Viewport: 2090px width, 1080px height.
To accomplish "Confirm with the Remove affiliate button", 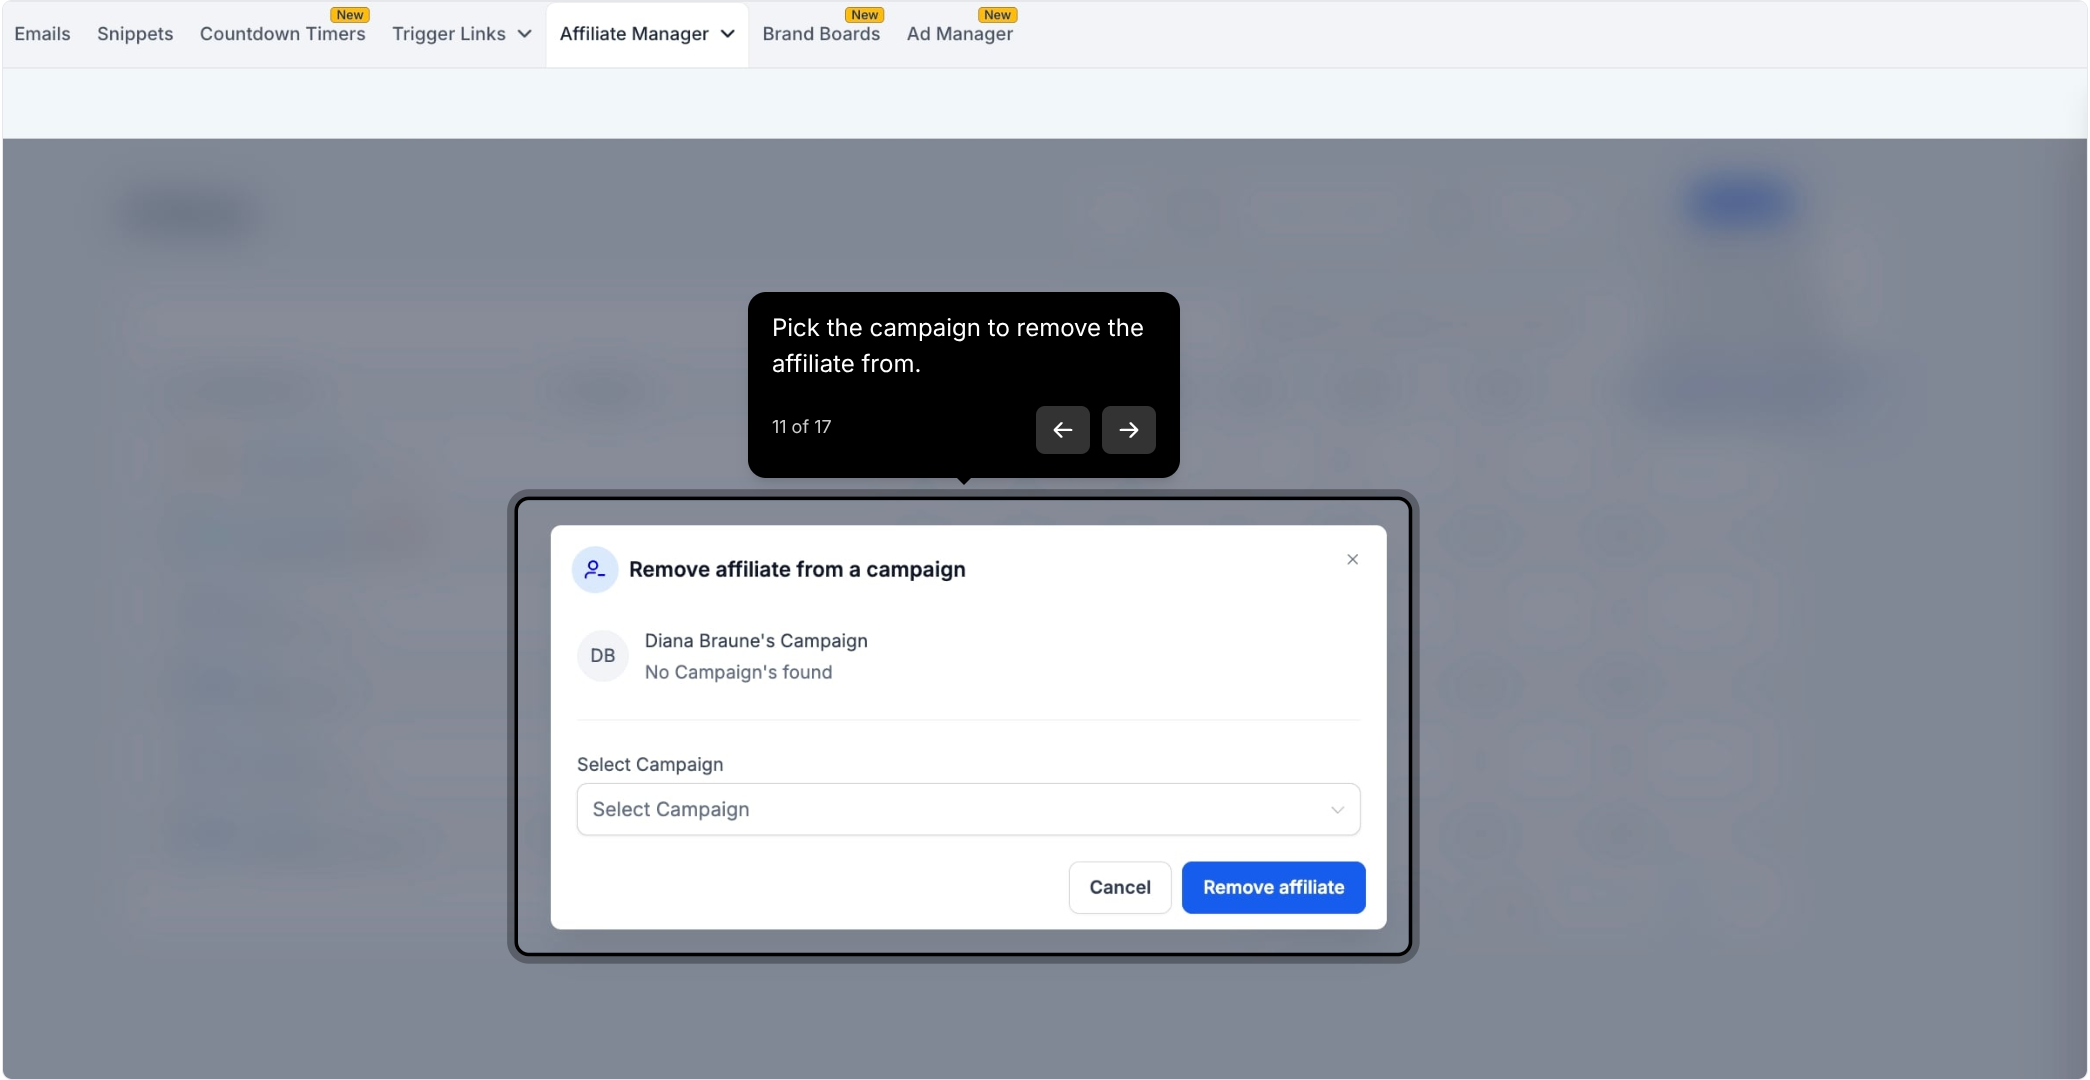I will [x=1273, y=887].
